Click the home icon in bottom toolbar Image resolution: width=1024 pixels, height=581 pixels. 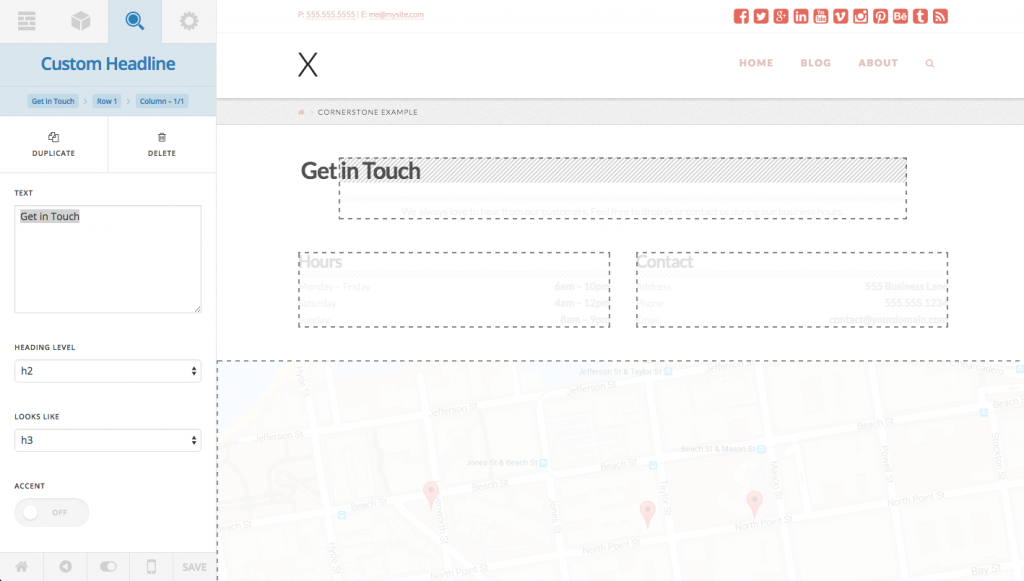pyautogui.click(x=21, y=566)
